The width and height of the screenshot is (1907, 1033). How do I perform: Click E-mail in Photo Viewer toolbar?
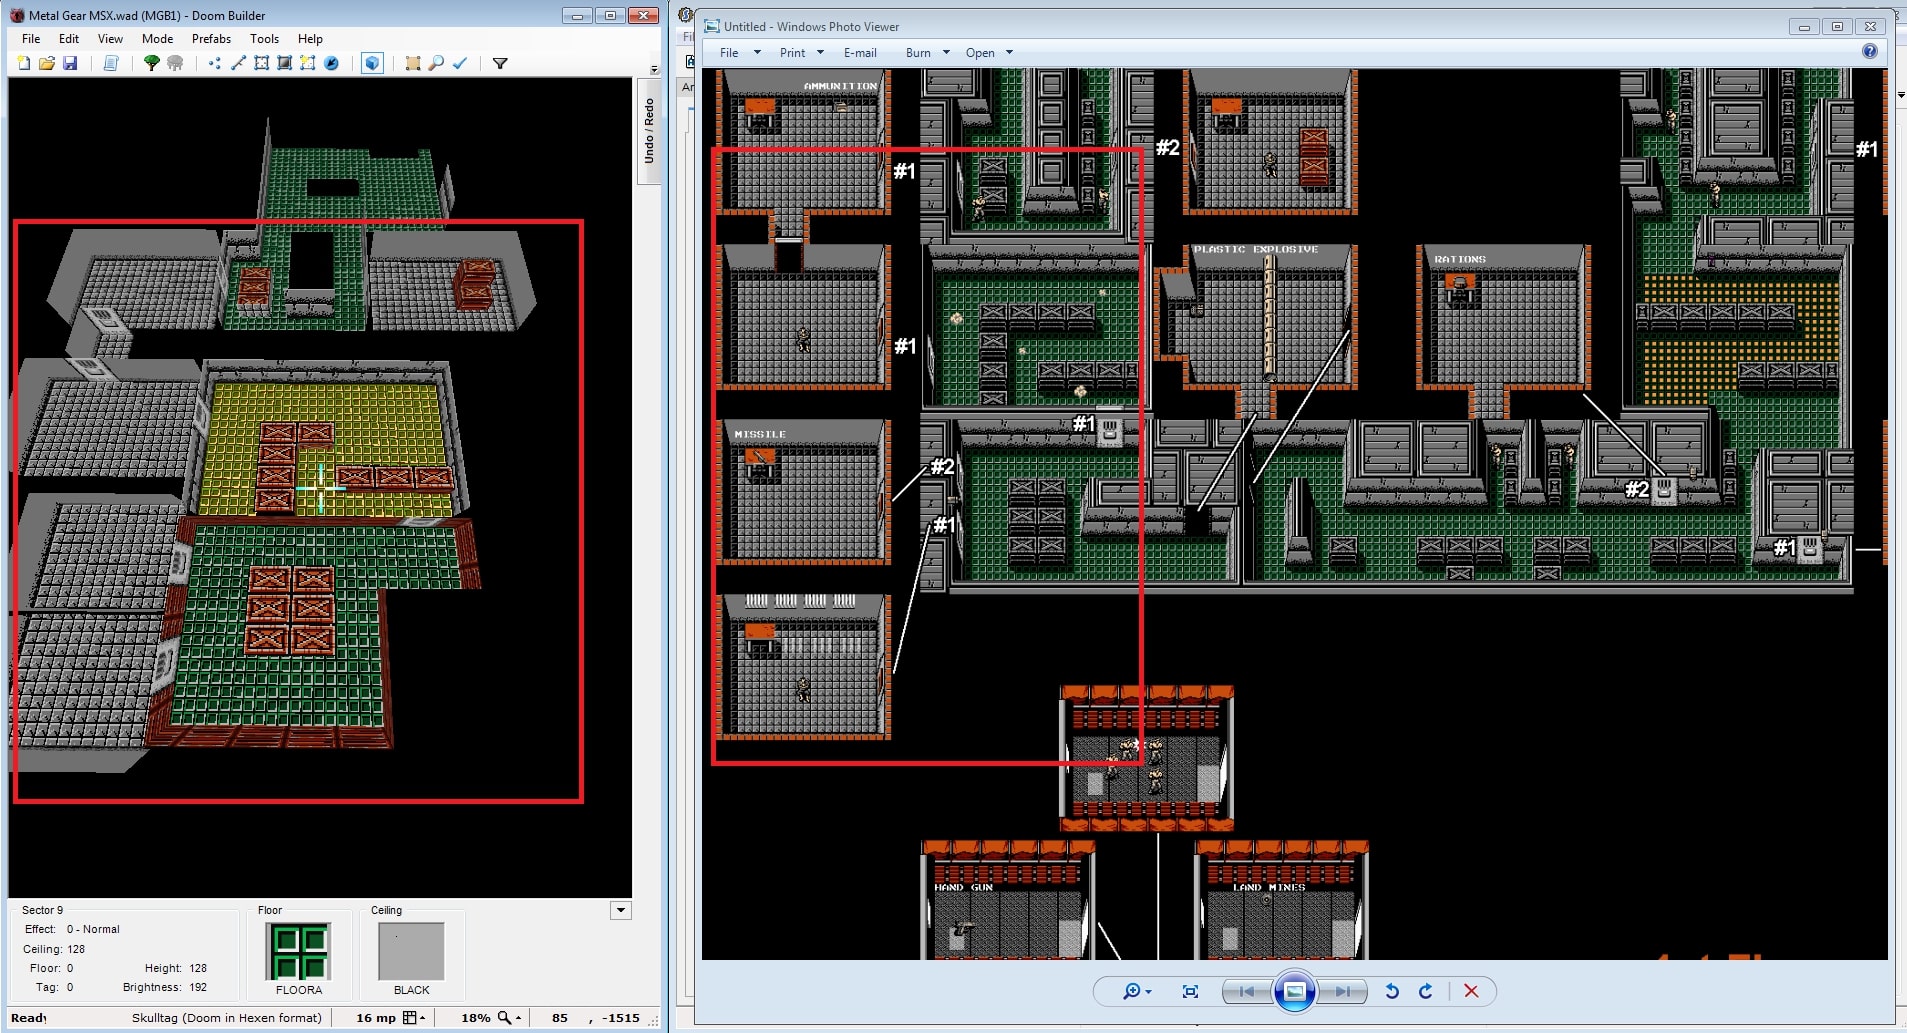(x=860, y=53)
